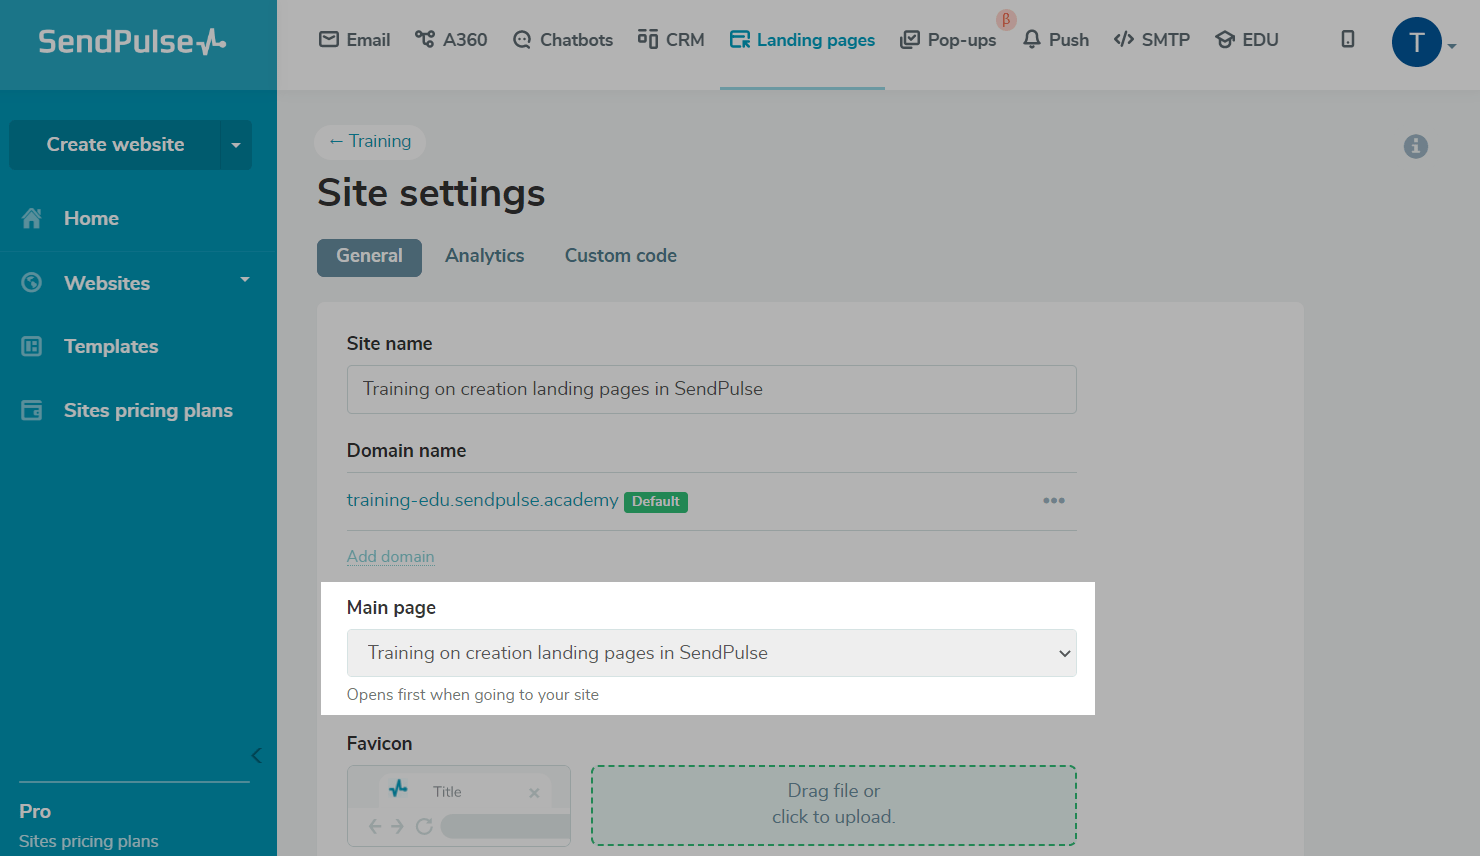Collapse the sidebar with the chevron

pyautogui.click(x=256, y=755)
